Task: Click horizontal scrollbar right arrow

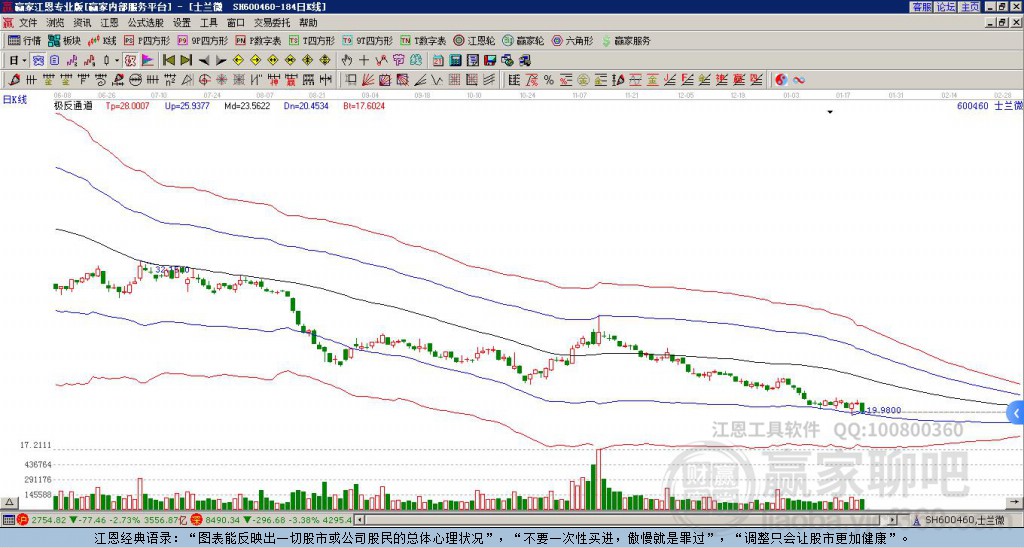Action: point(892,520)
